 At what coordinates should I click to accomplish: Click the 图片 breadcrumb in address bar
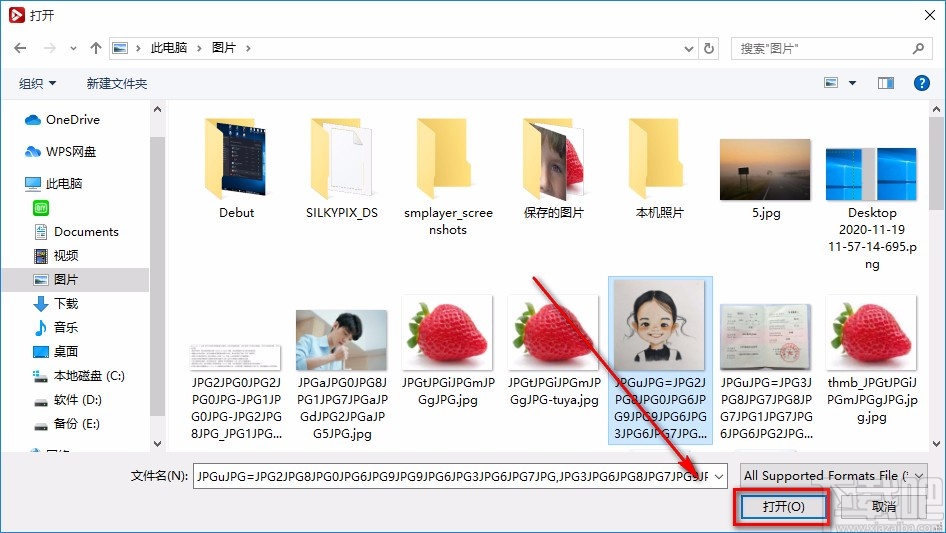point(224,48)
